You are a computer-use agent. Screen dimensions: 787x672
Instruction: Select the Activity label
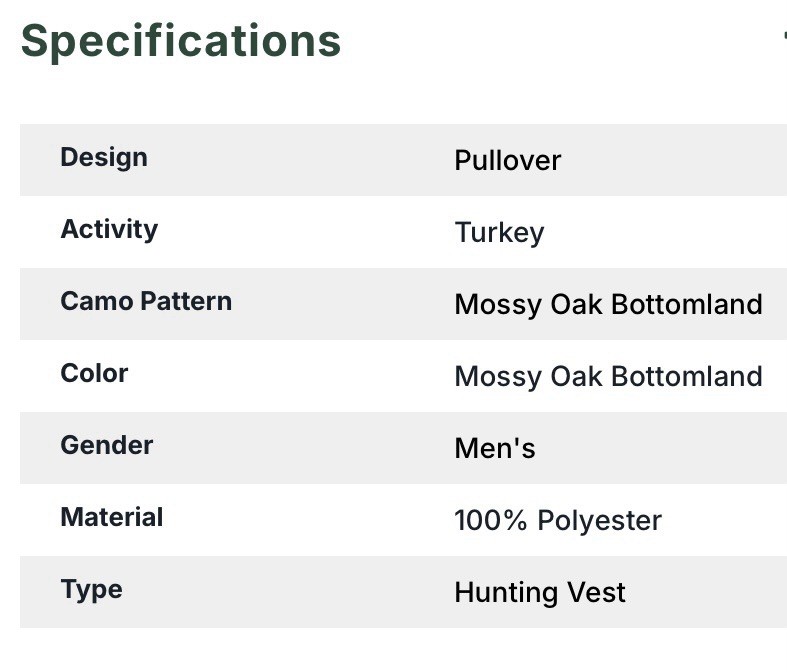click(109, 230)
